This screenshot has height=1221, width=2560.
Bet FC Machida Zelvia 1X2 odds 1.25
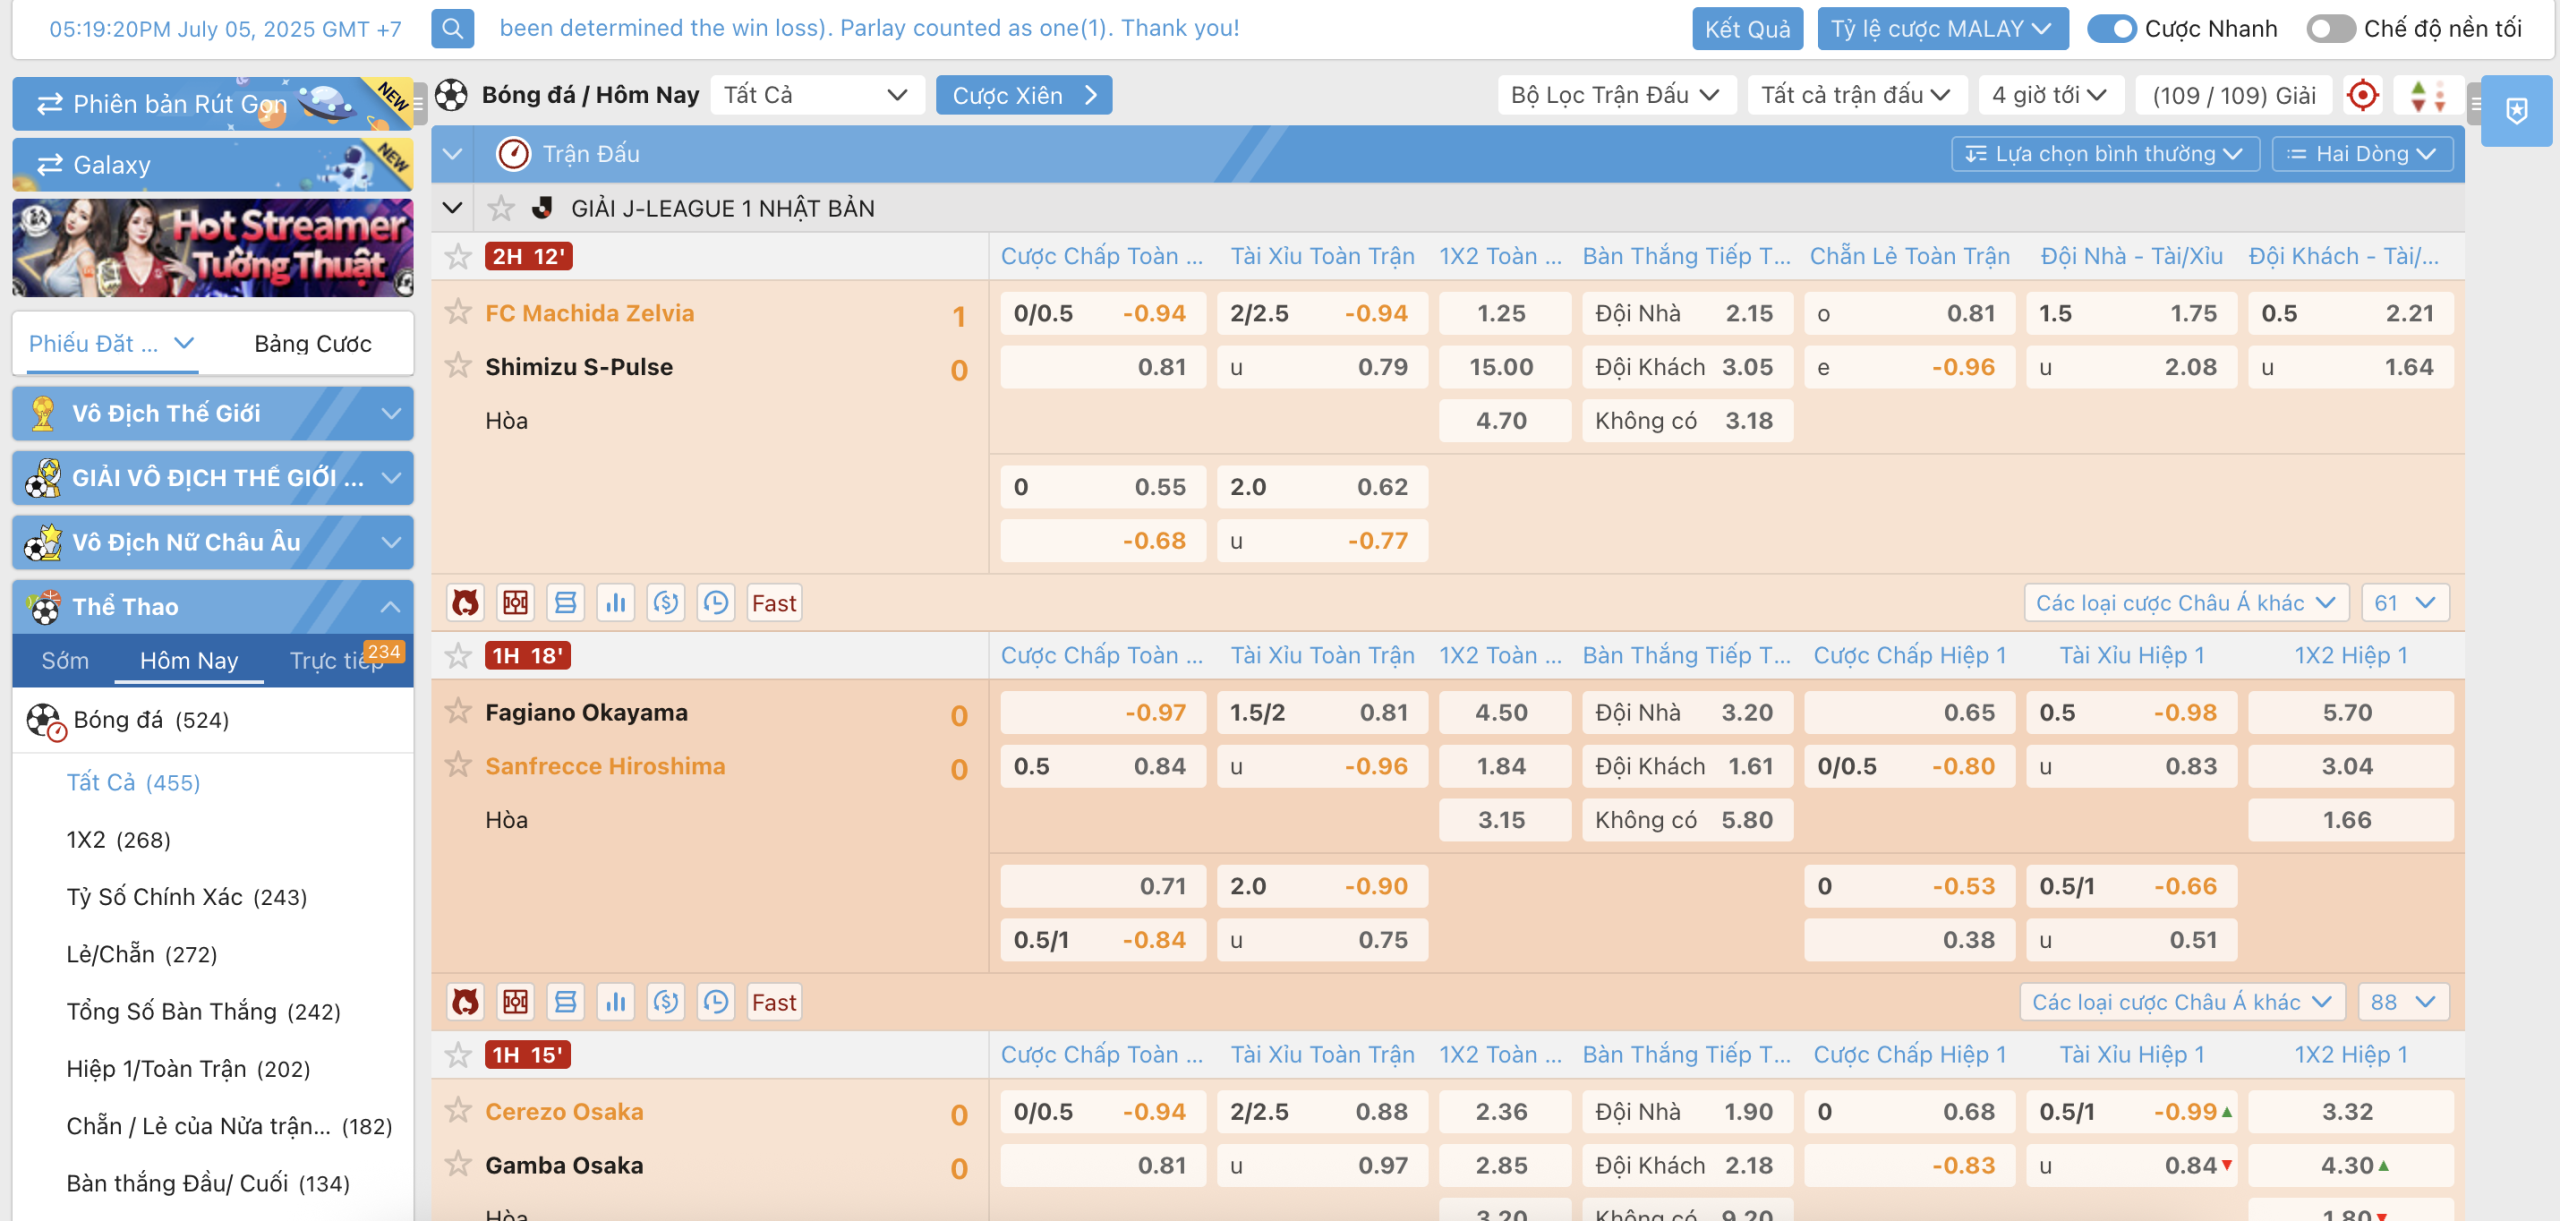click(x=1503, y=313)
